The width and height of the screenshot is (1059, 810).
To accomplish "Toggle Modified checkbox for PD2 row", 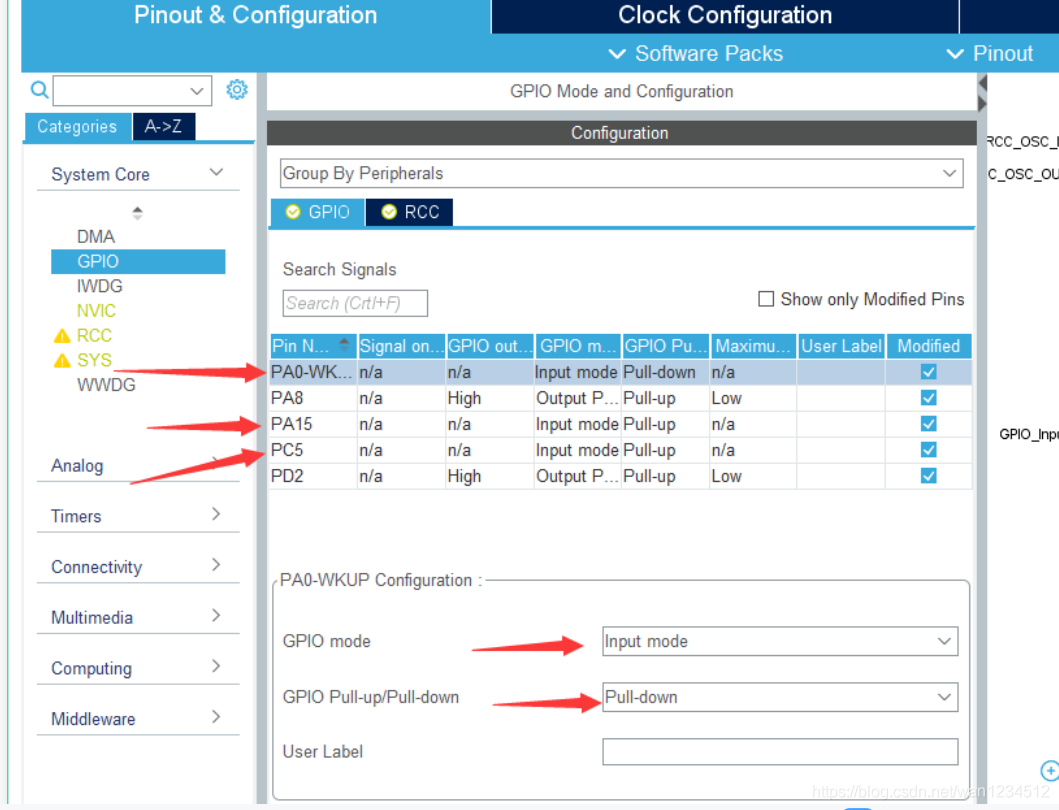I will pos(928,476).
